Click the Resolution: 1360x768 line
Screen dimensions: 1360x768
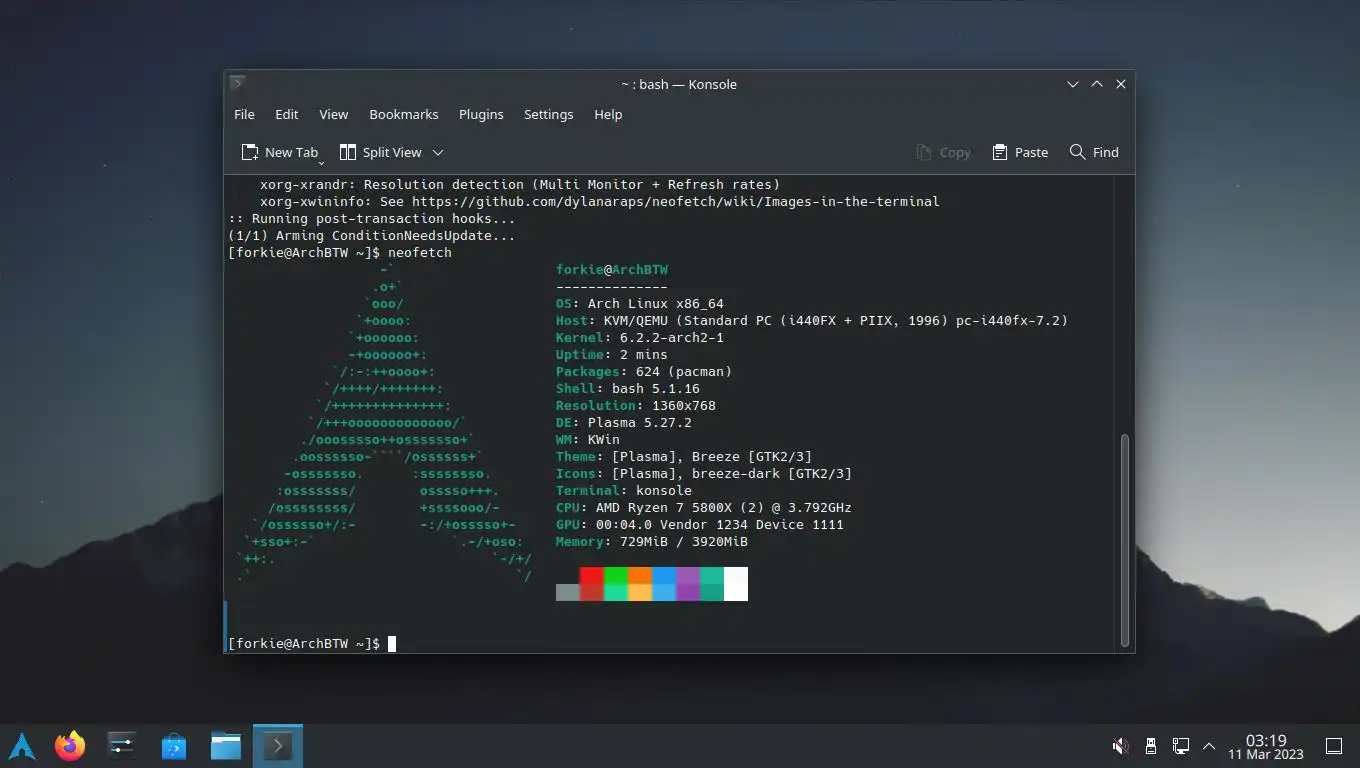[636, 405]
